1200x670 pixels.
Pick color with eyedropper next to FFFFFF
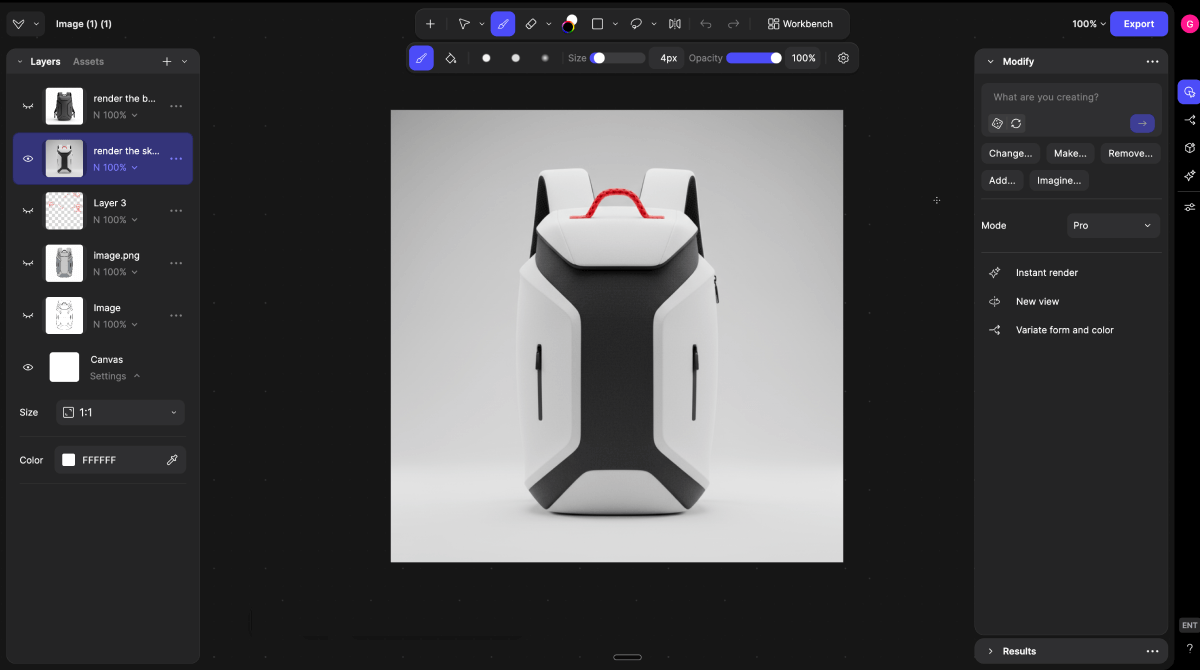pyautogui.click(x=172, y=460)
